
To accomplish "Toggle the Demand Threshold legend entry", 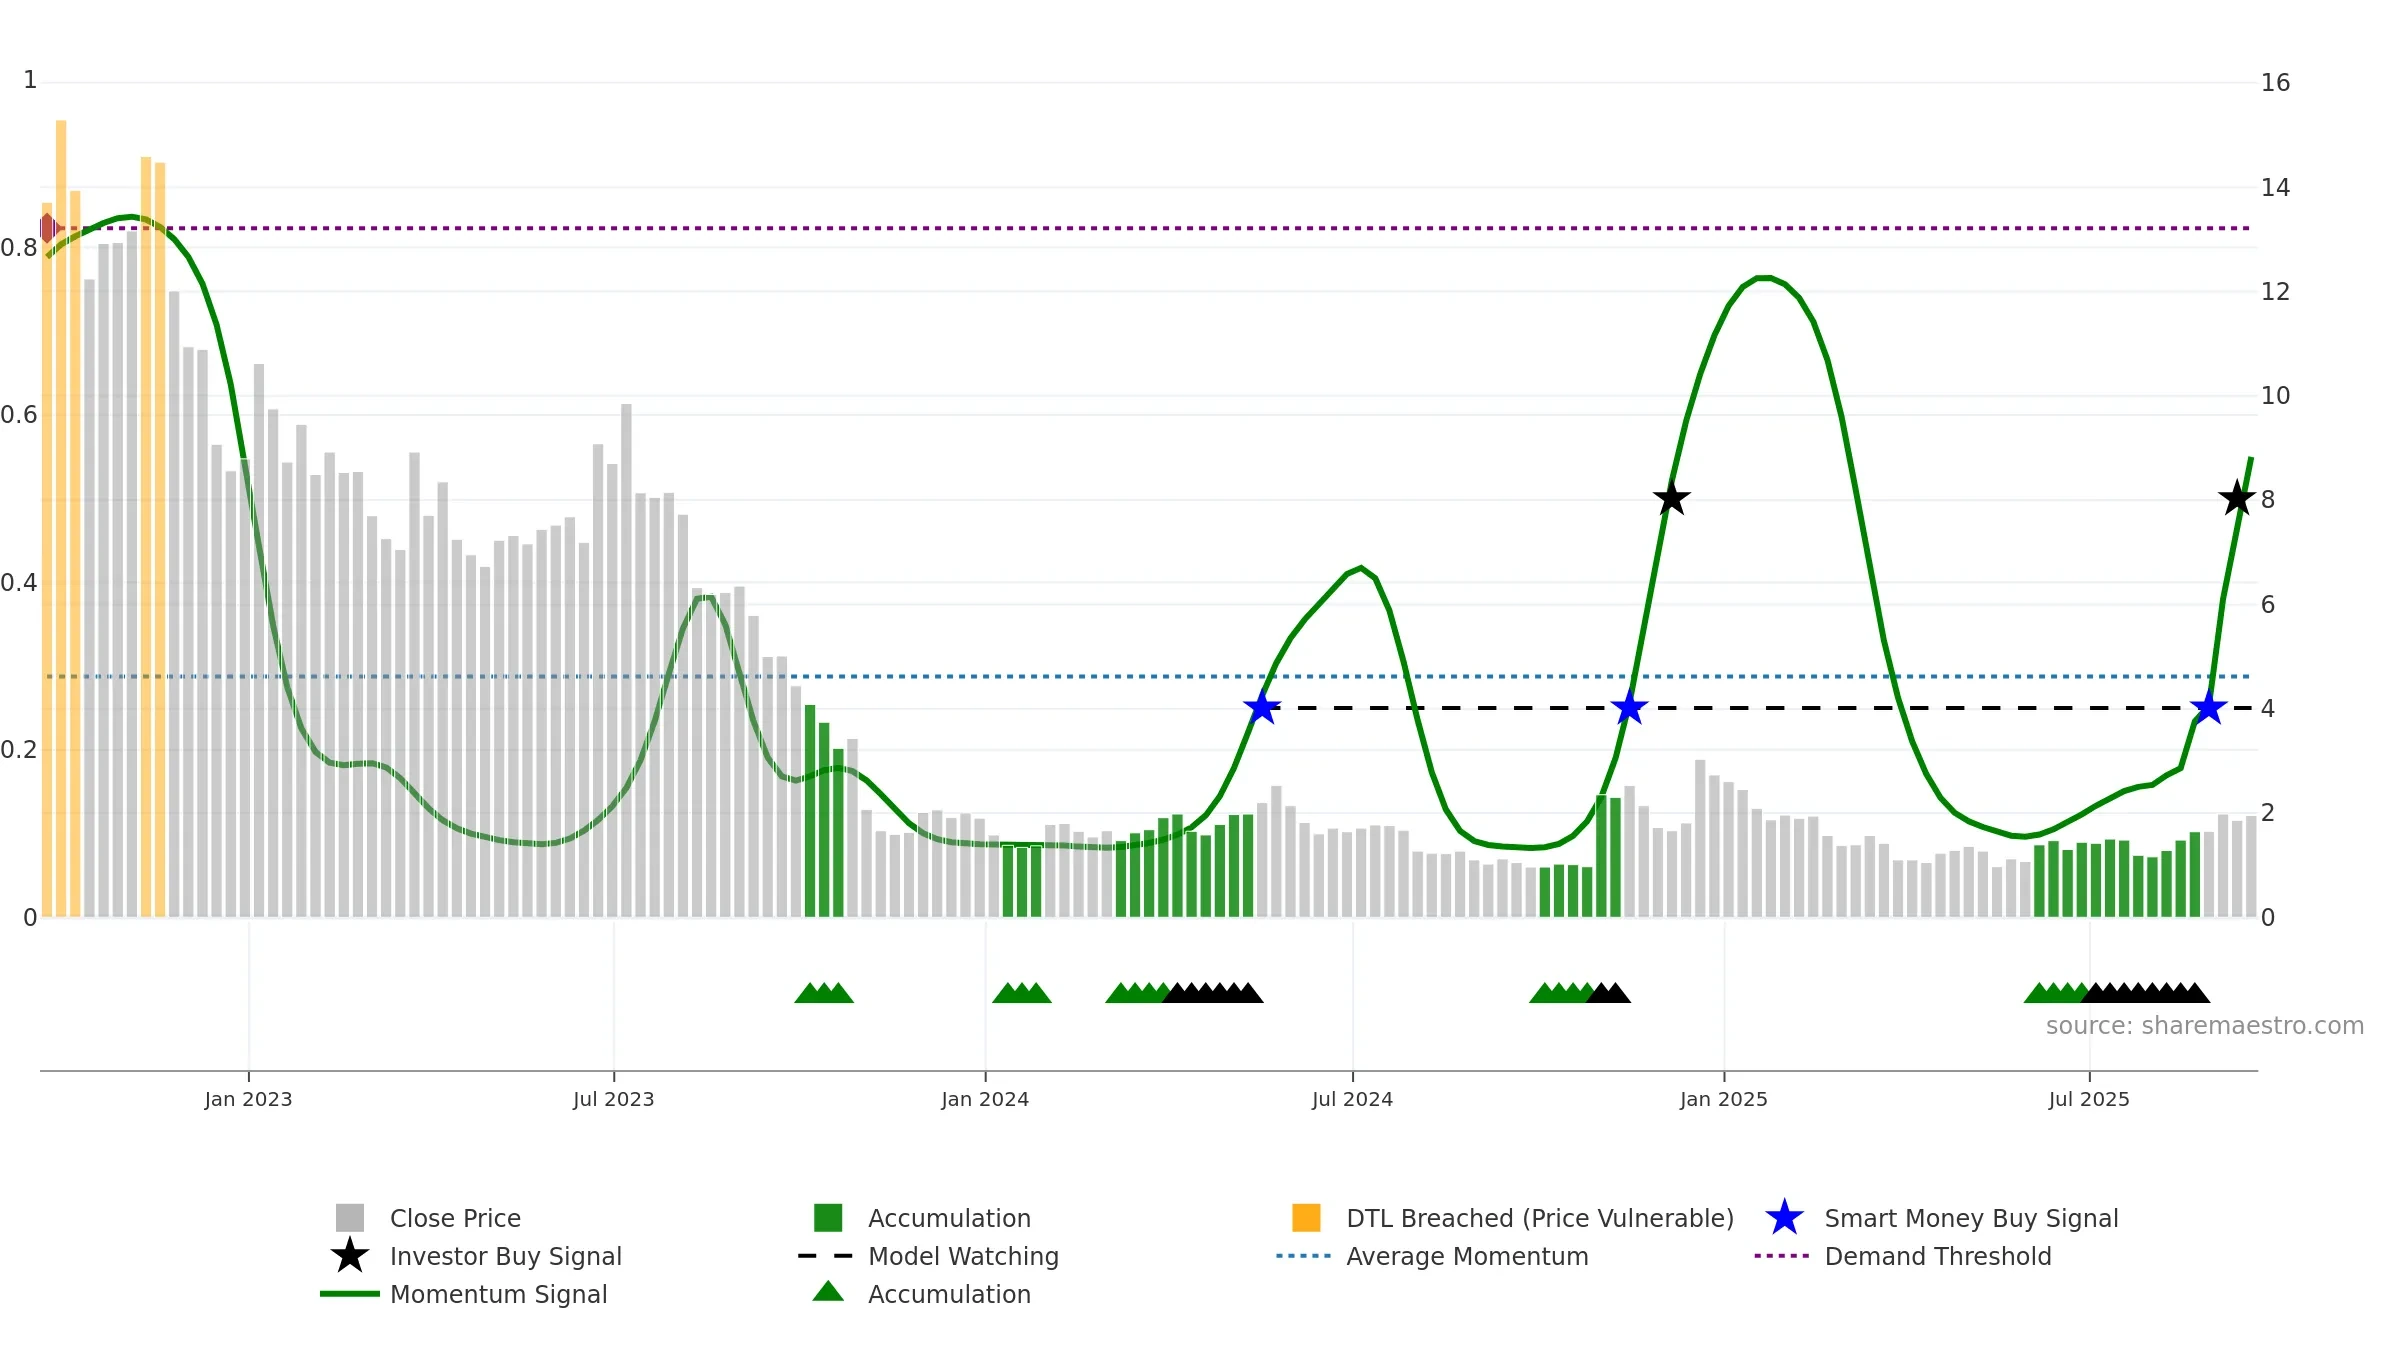I will point(1937,1256).
